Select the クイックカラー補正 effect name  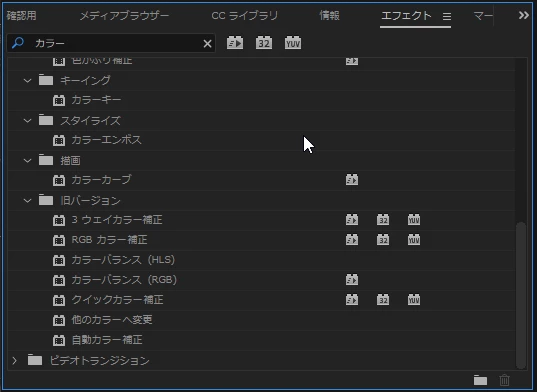[117, 300]
